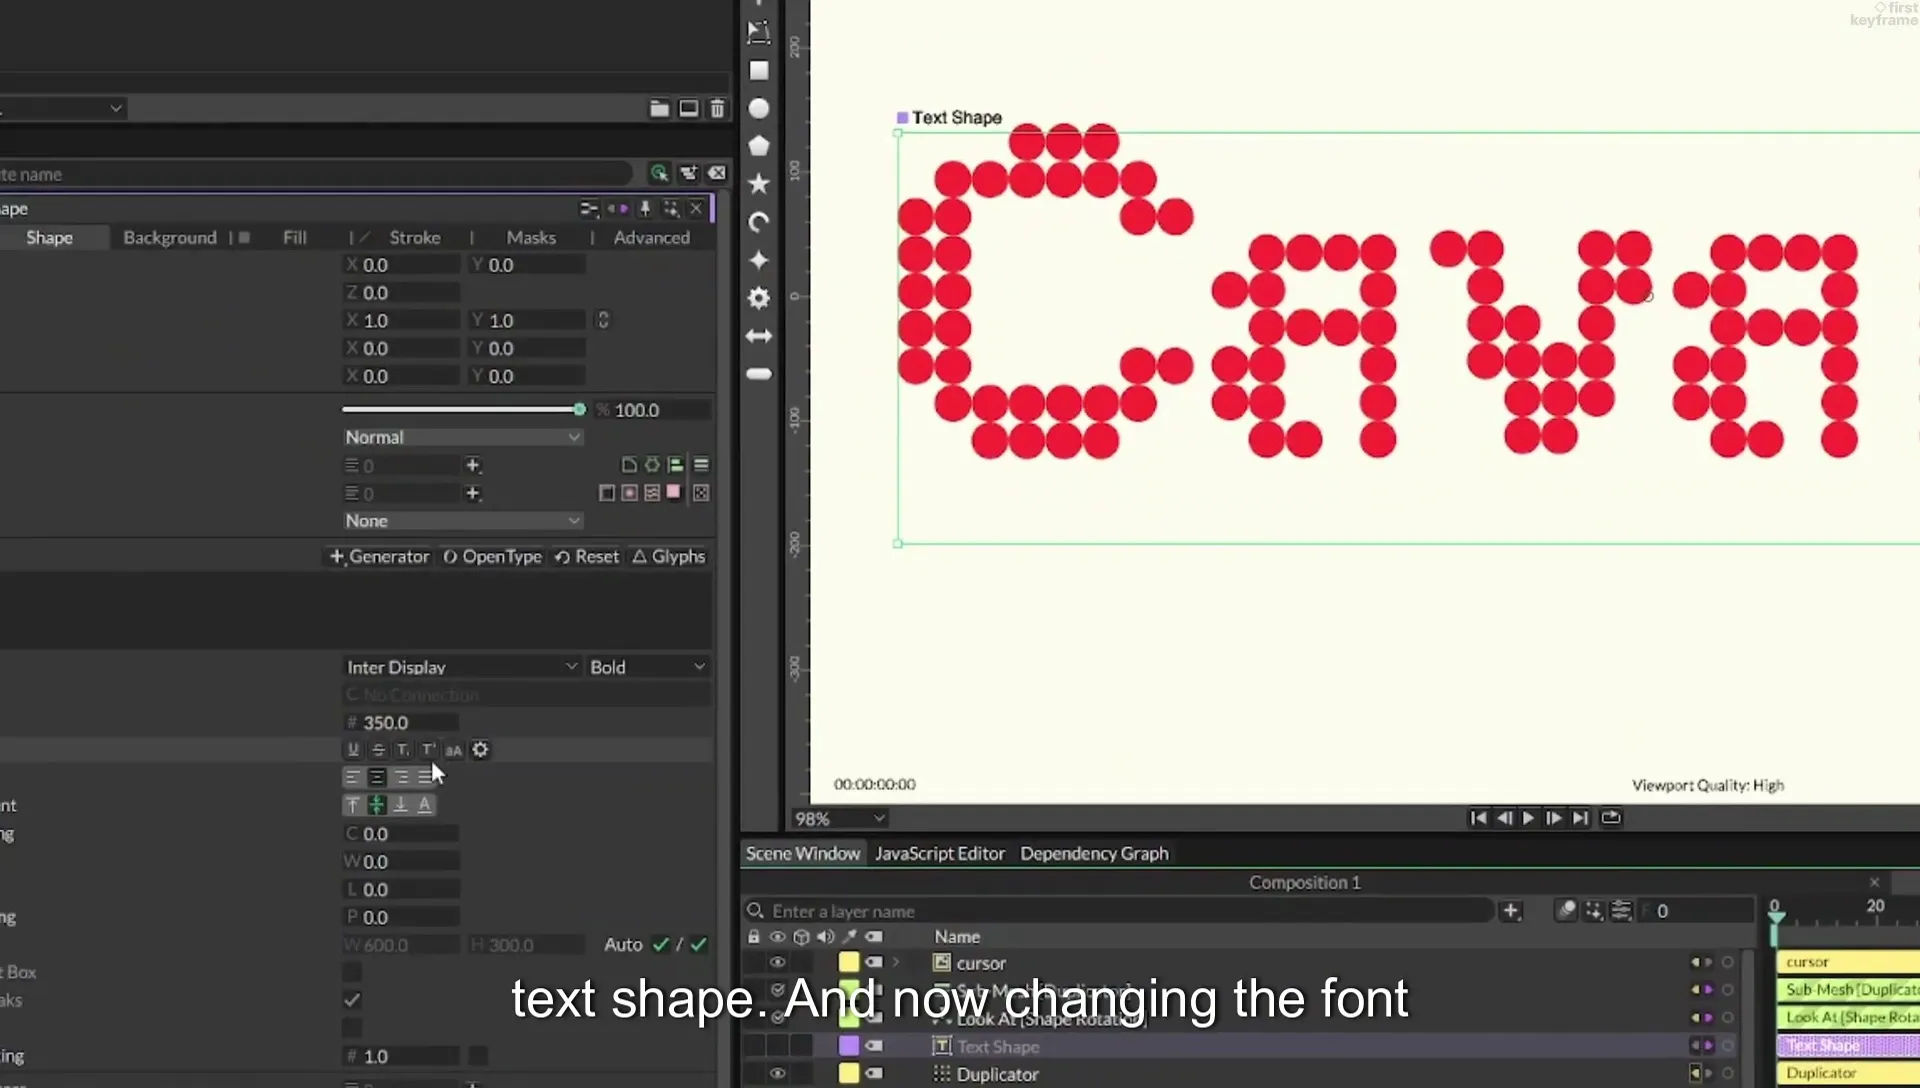This screenshot has height=1088, width=1920.
Task: Open the Bold font style dropdown
Action: tap(648, 667)
